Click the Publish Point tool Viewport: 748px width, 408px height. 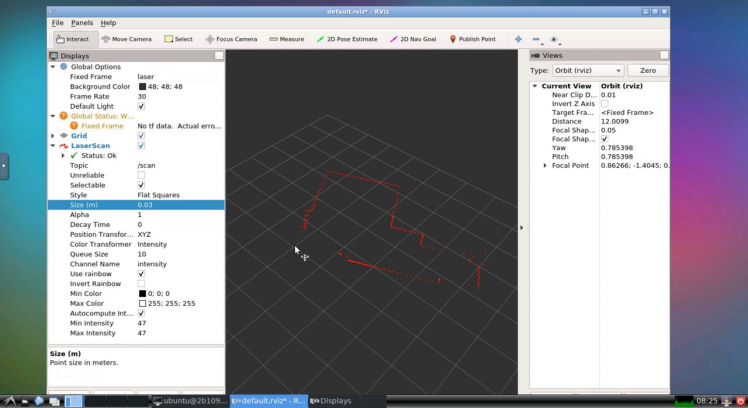pos(472,39)
